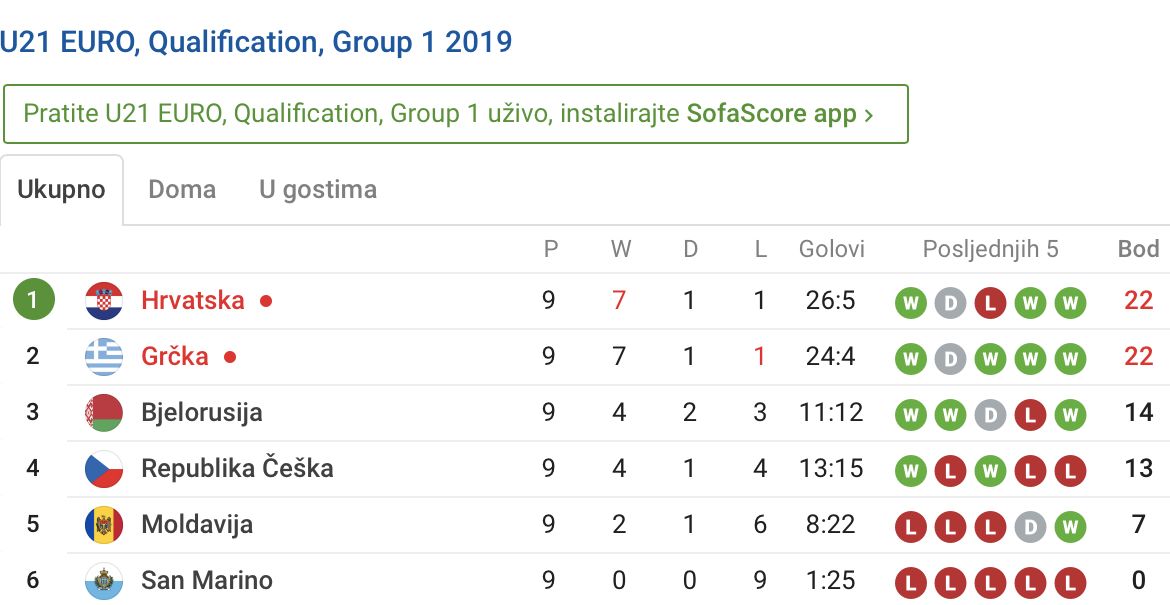
Task: Click the Republika Češka team name
Action: tap(237, 469)
